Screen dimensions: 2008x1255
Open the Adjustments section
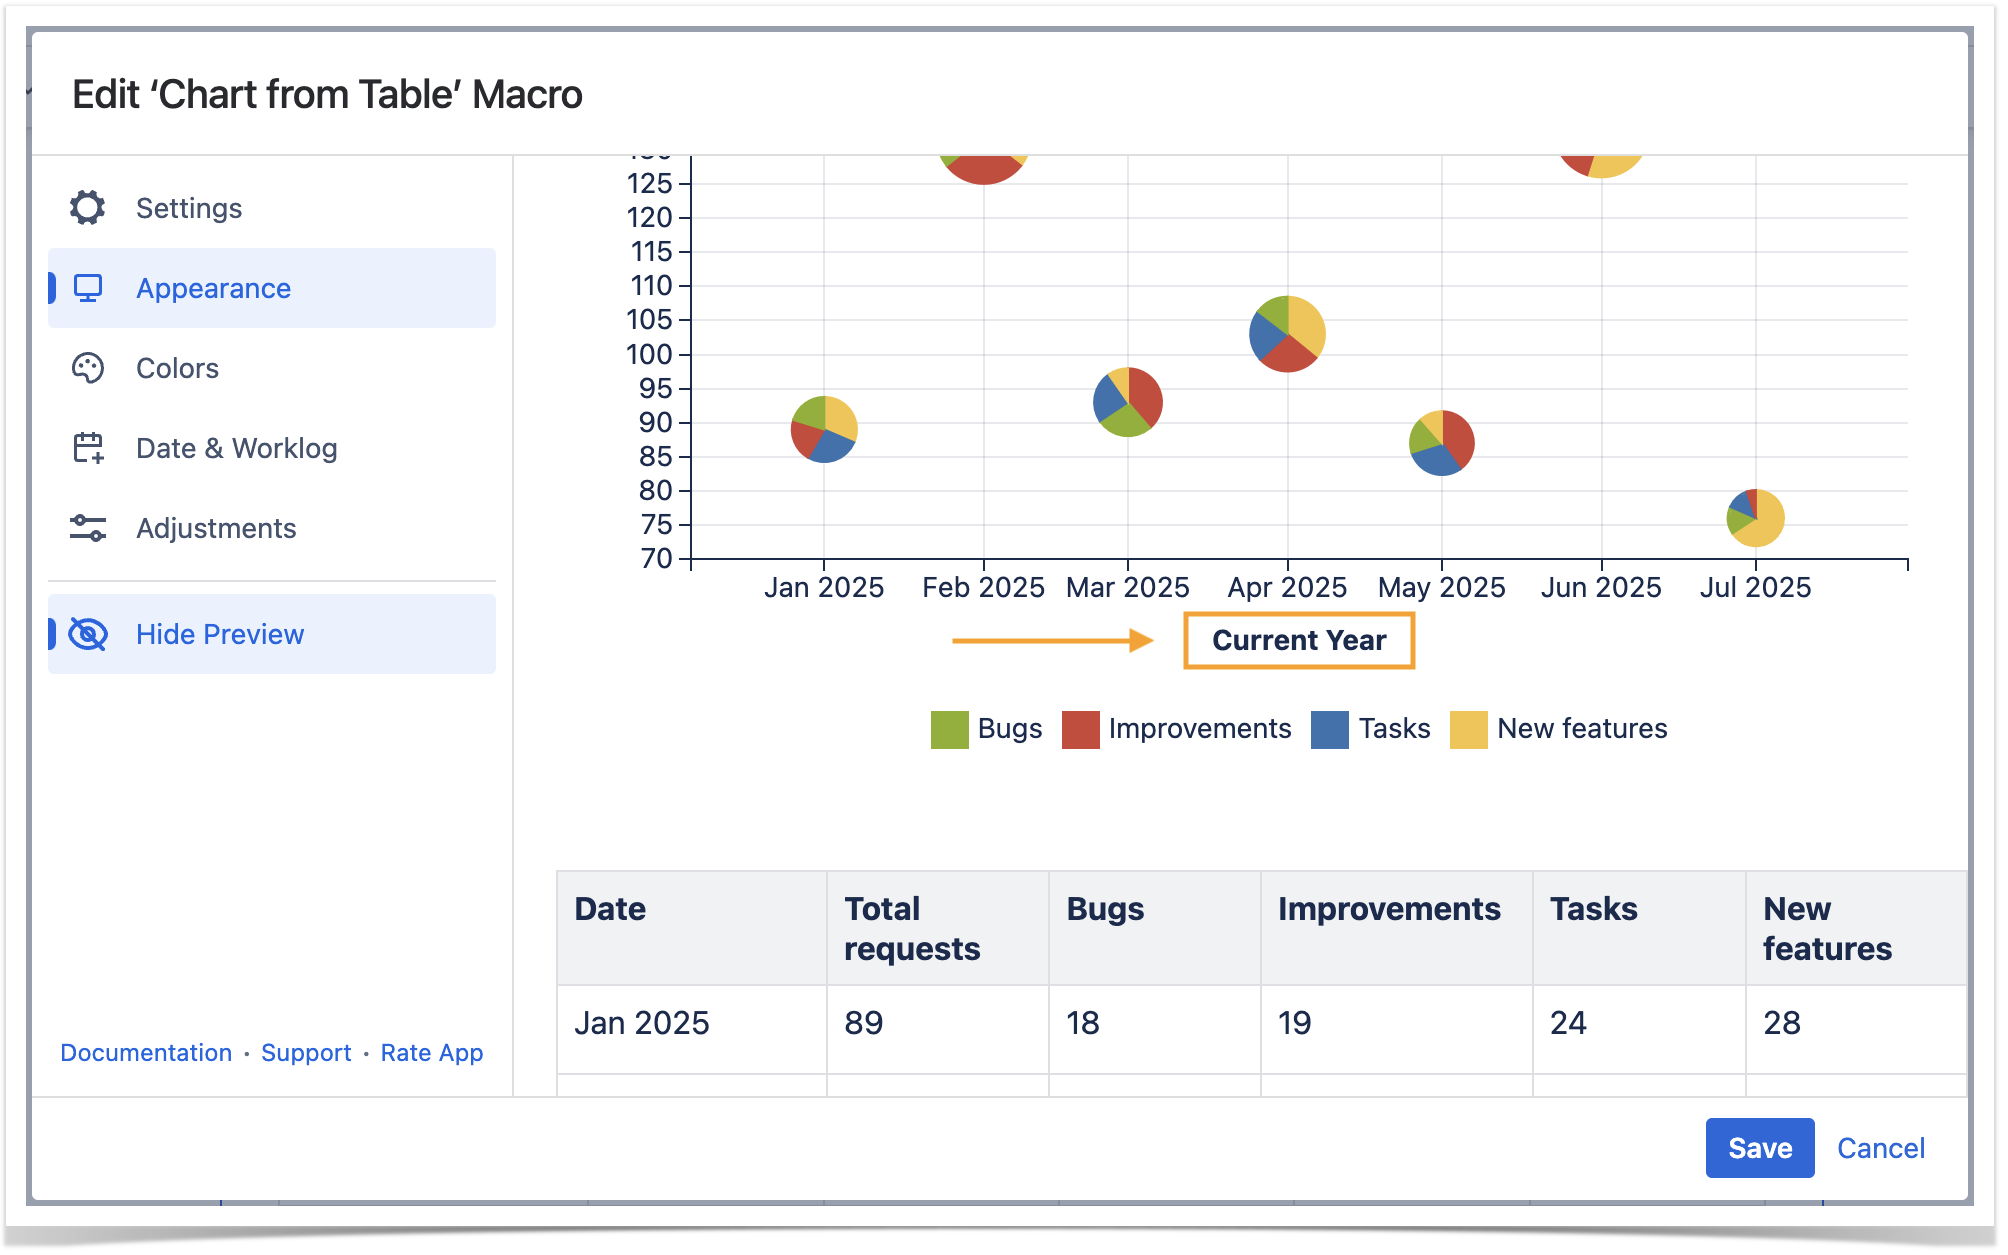pyautogui.click(x=216, y=528)
